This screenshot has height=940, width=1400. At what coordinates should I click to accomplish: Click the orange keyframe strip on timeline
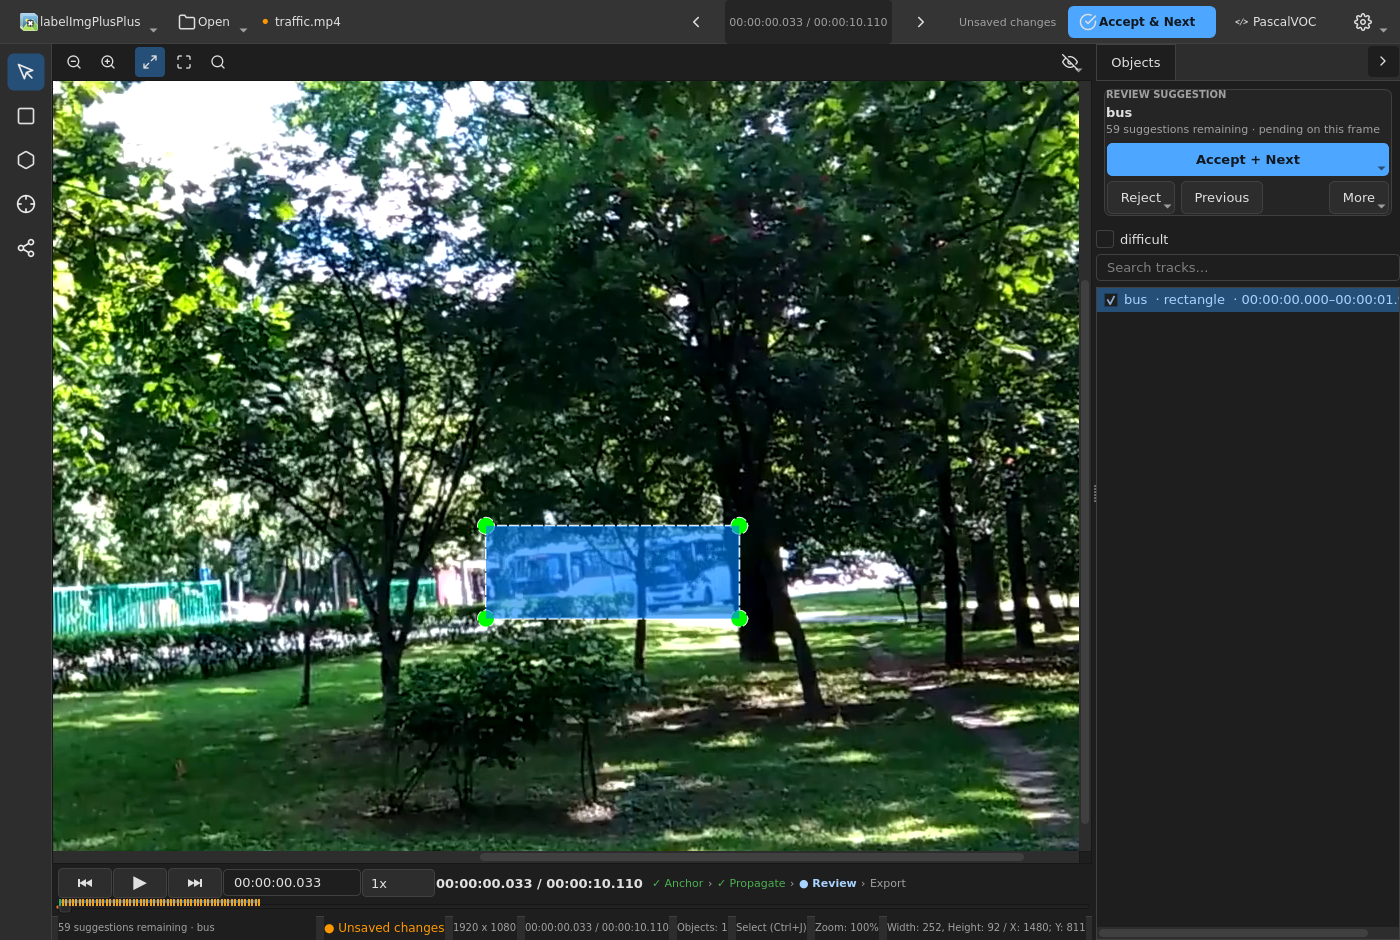click(160, 903)
